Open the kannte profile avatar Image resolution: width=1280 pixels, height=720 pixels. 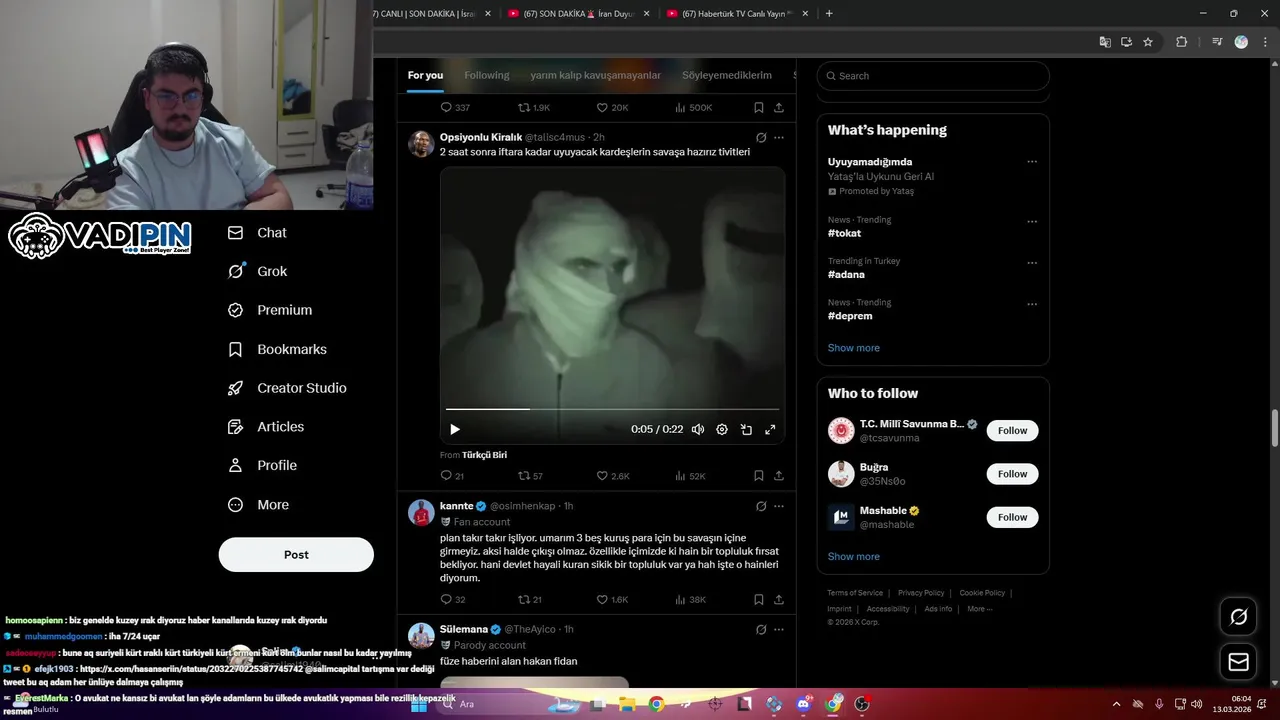pyautogui.click(x=421, y=512)
